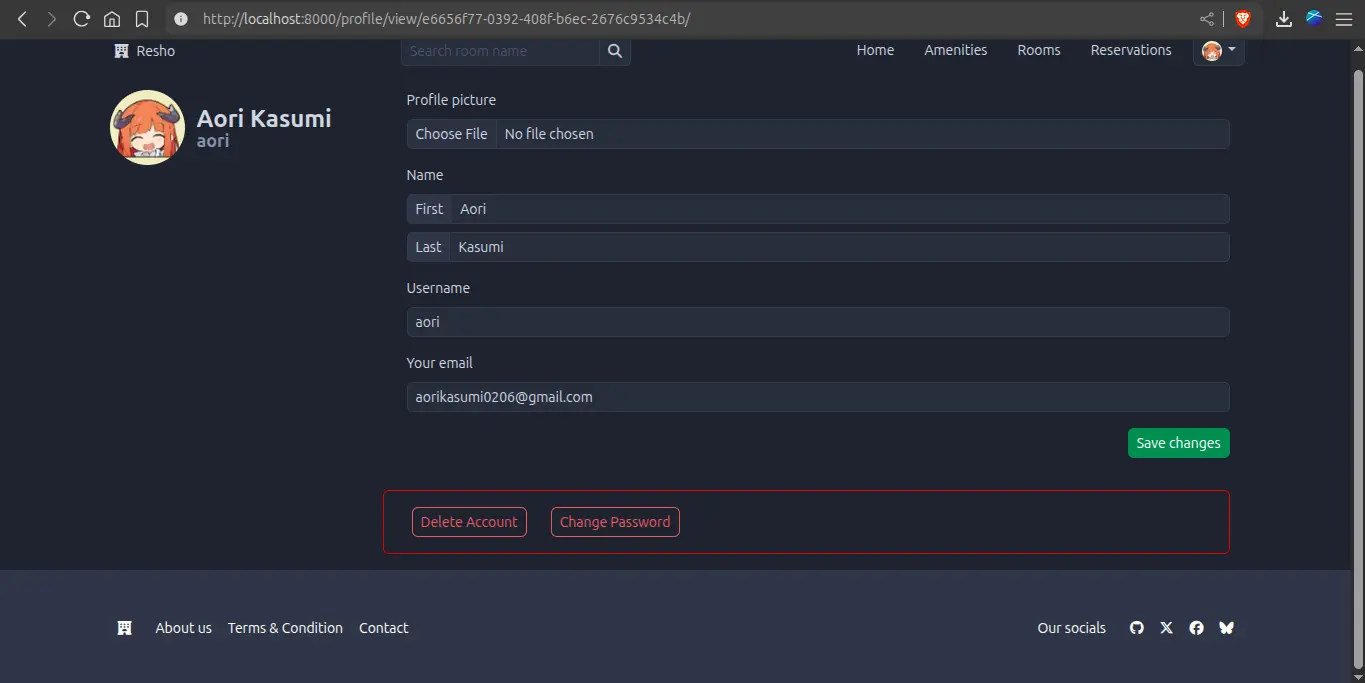The width and height of the screenshot is (1365, 683).
Task: Open the Terms & Condition footer link
Action: pyautogui.click(x=285, y=628)
